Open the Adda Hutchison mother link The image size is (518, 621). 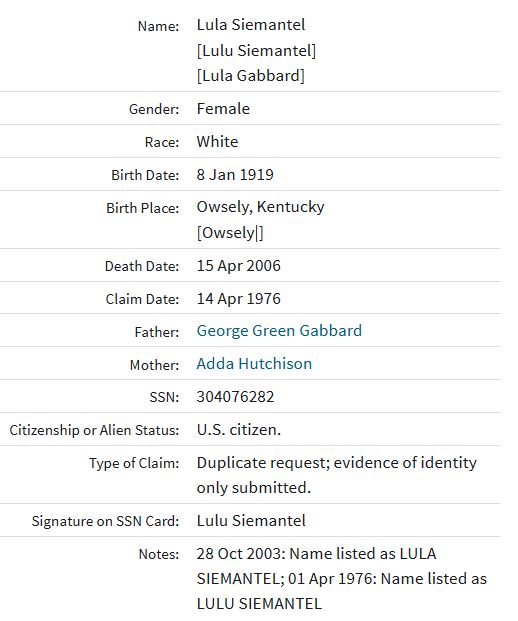pyautogui.click(x=254, y=364)
